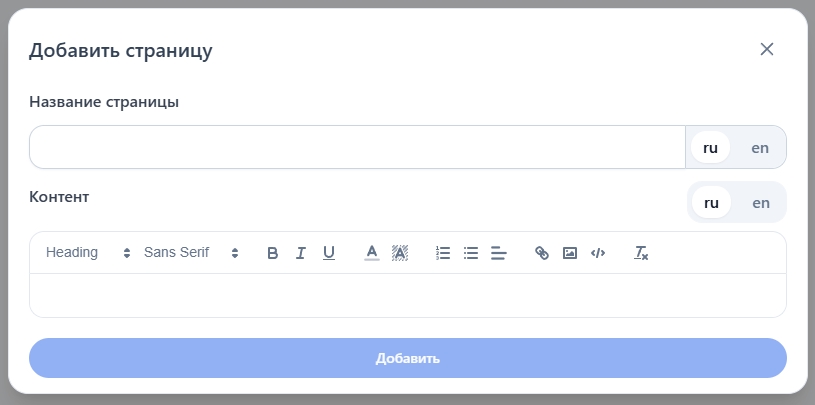Focus the Название страницы text field
Screen dimensions: 815x405
point(357,147)
